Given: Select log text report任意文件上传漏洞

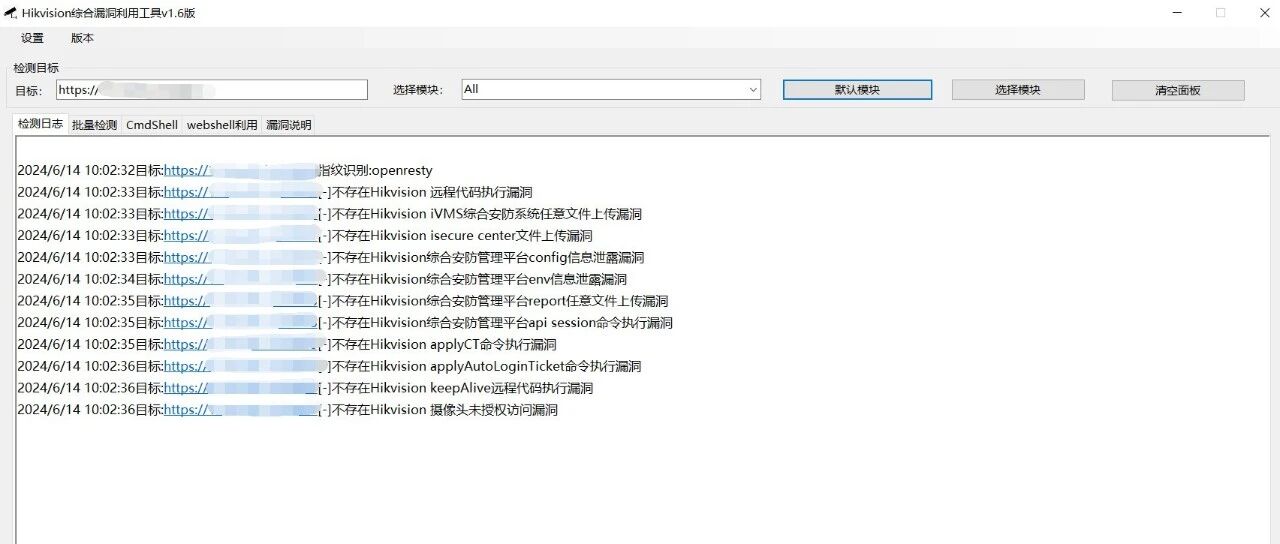Looking at the screenshot, I should tap(598, 301).
